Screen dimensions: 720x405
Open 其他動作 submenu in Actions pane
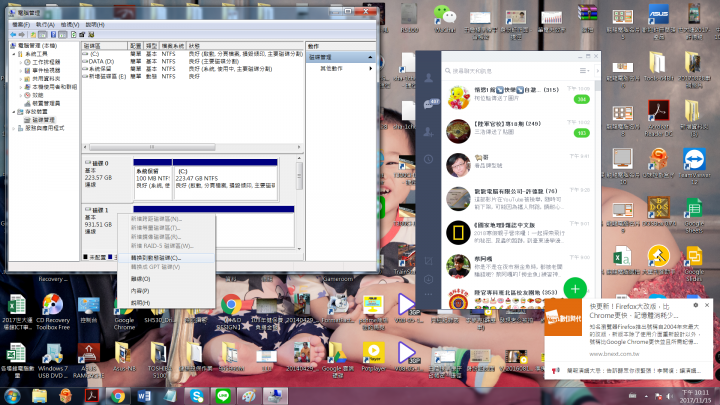(341, 68)
